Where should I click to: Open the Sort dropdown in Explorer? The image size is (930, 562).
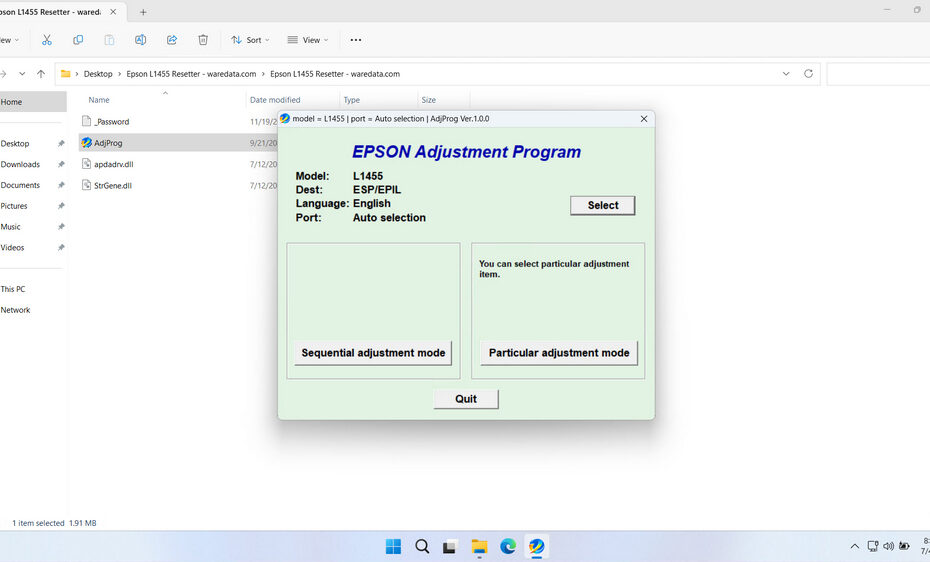[250, 40]
